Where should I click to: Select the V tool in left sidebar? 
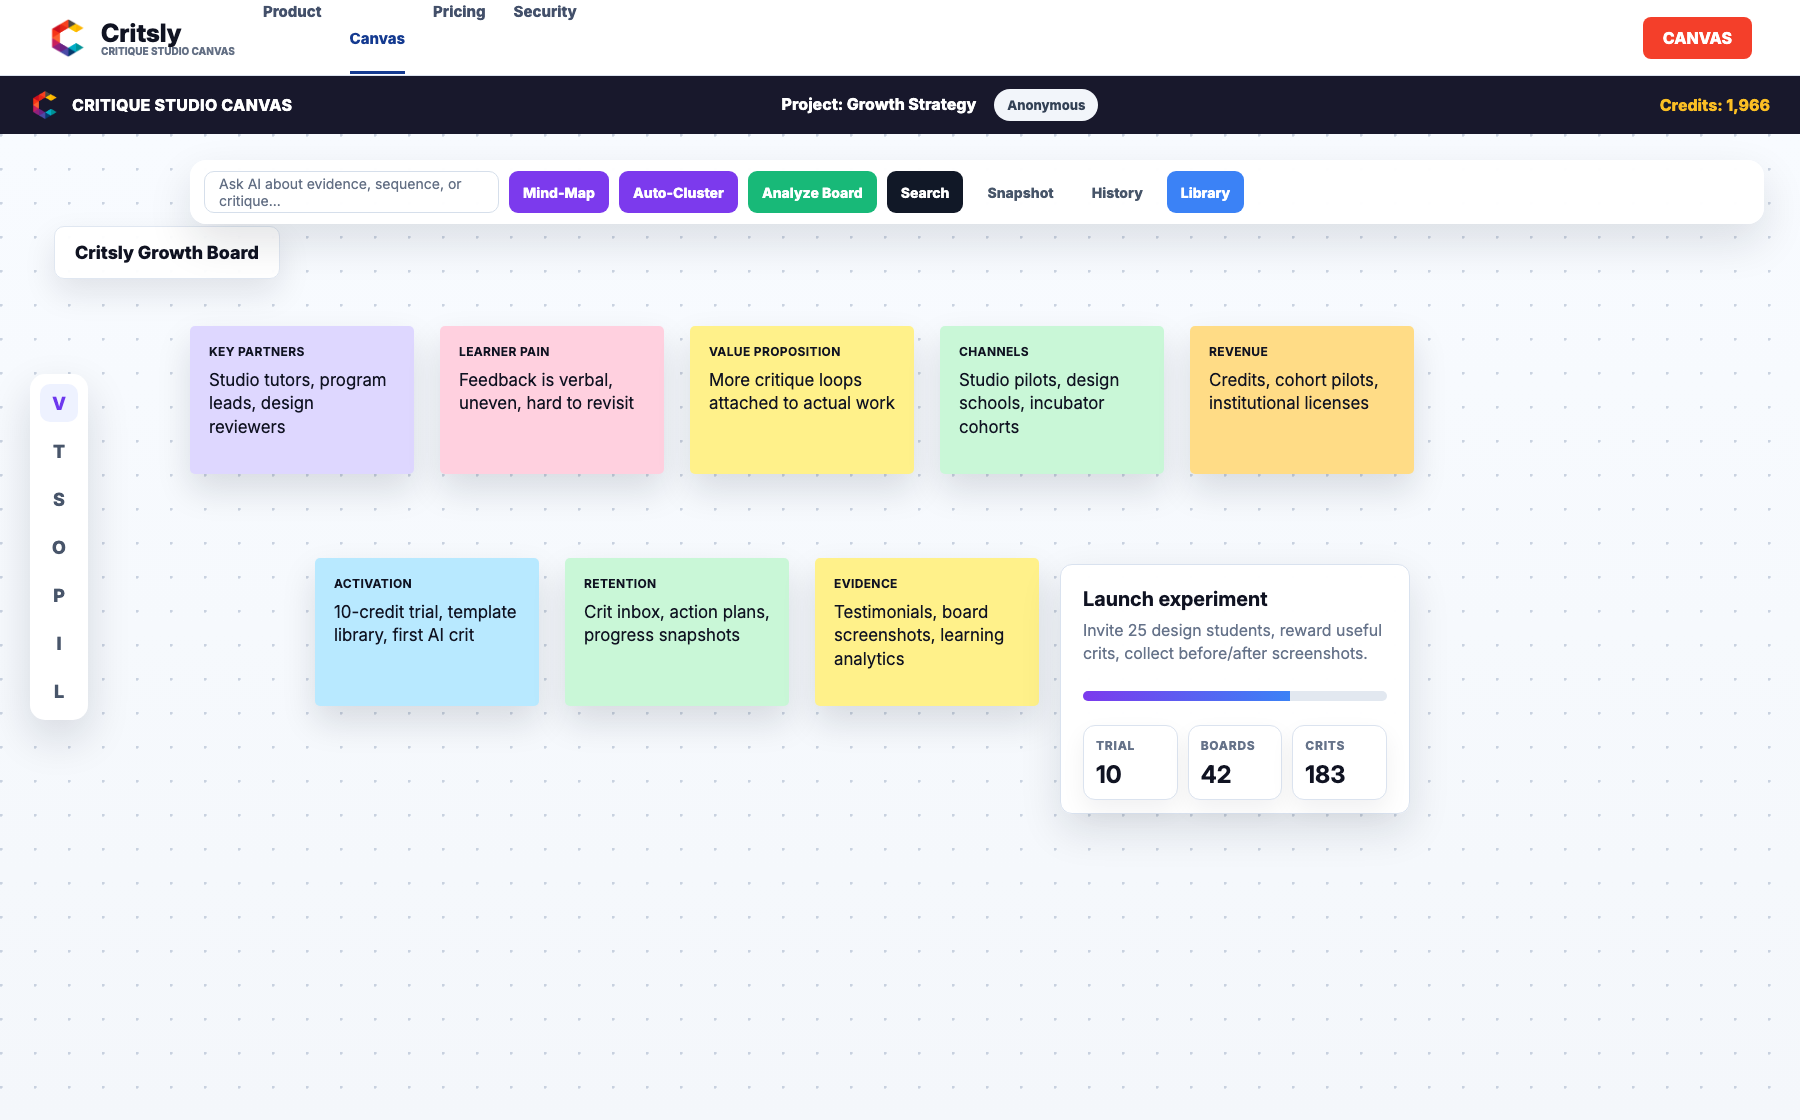tap(59, 403)
